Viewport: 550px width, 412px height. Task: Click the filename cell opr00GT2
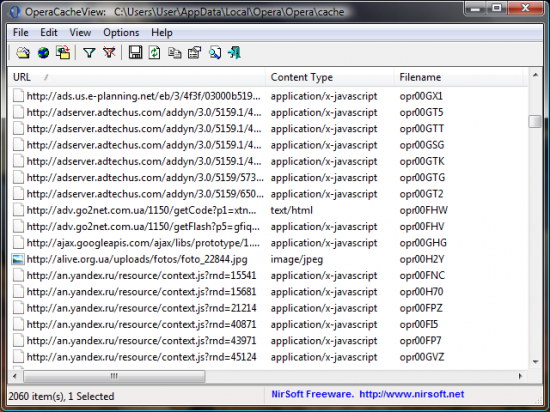coord(421,194)
